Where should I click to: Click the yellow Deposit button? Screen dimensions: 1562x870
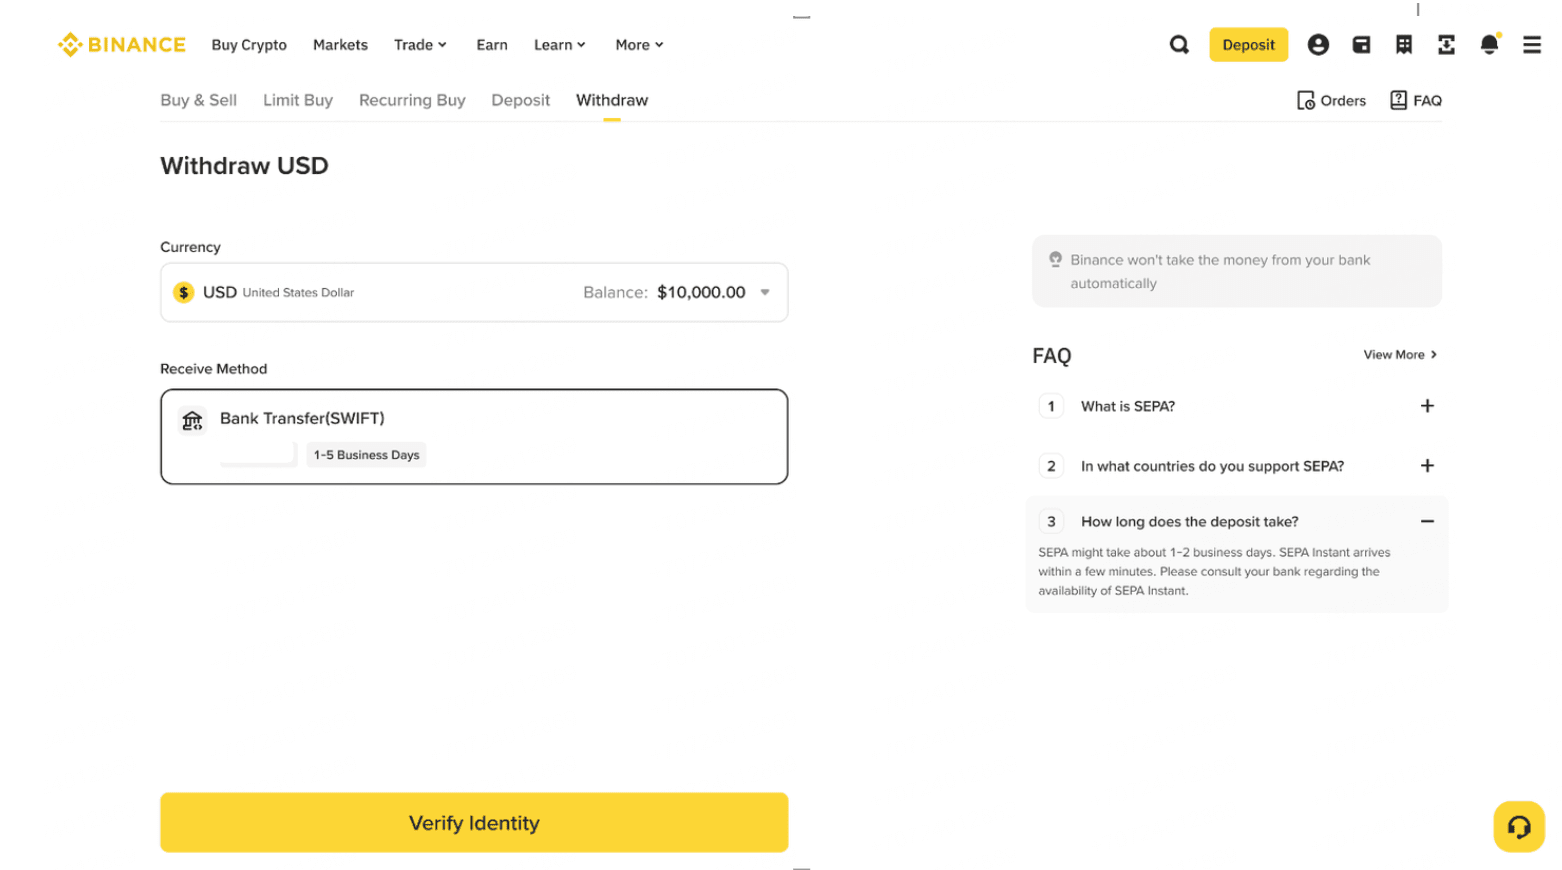coord(1248,45)
